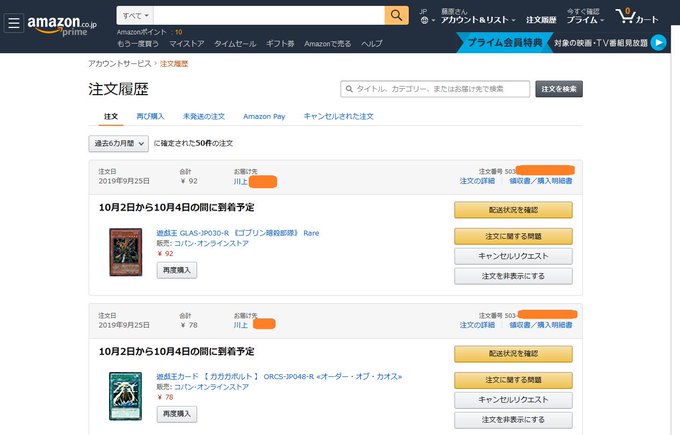
Task: Open the 過去6カ月間 period dropdown
Action: coord(118,144)
